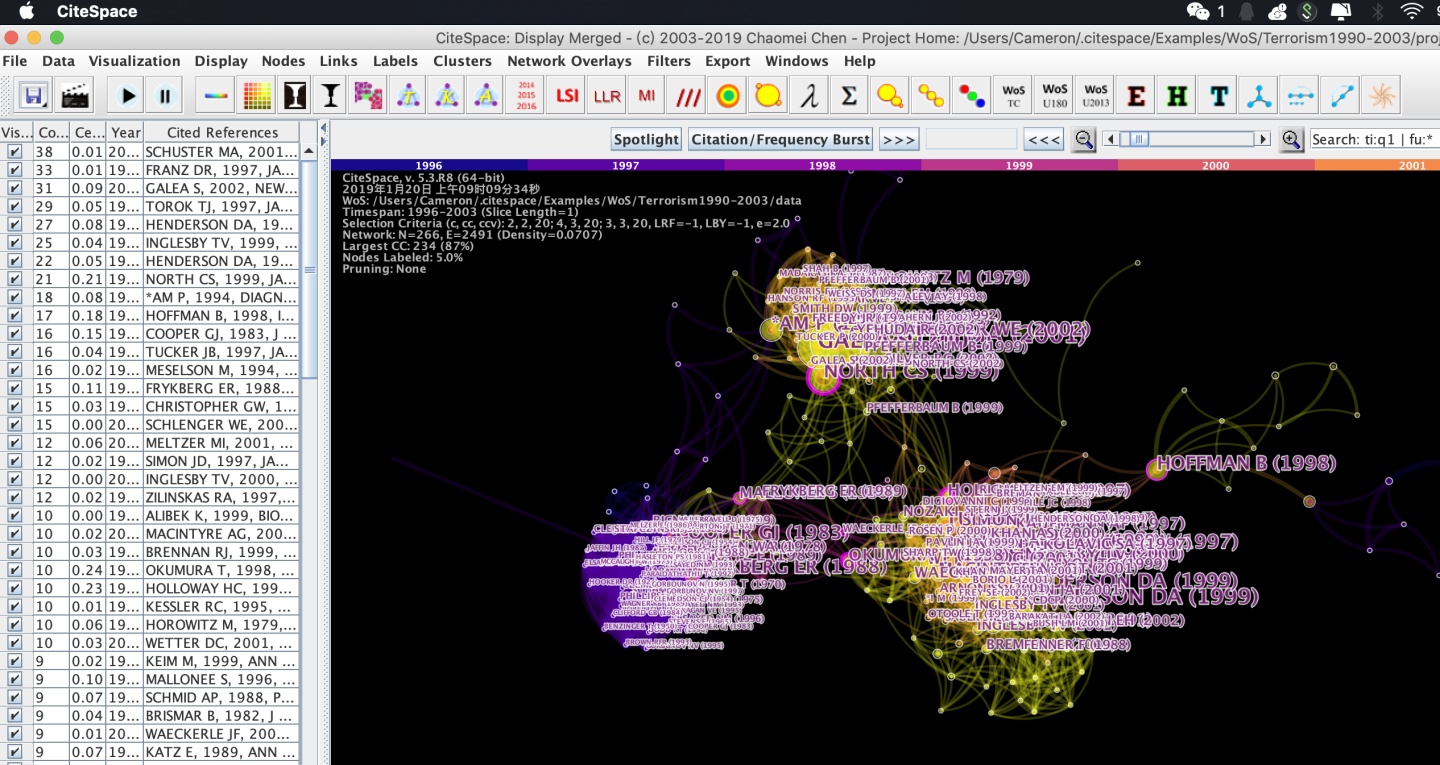The image size is (1440, 765).
Task: Click the zoom slider right arrow
Action: pyautogui.click(x=1263, y=139)
